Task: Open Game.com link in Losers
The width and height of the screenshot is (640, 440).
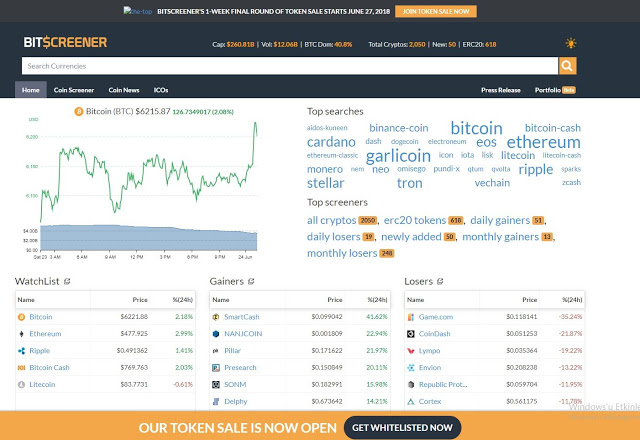Action: [x=436, y=317]
